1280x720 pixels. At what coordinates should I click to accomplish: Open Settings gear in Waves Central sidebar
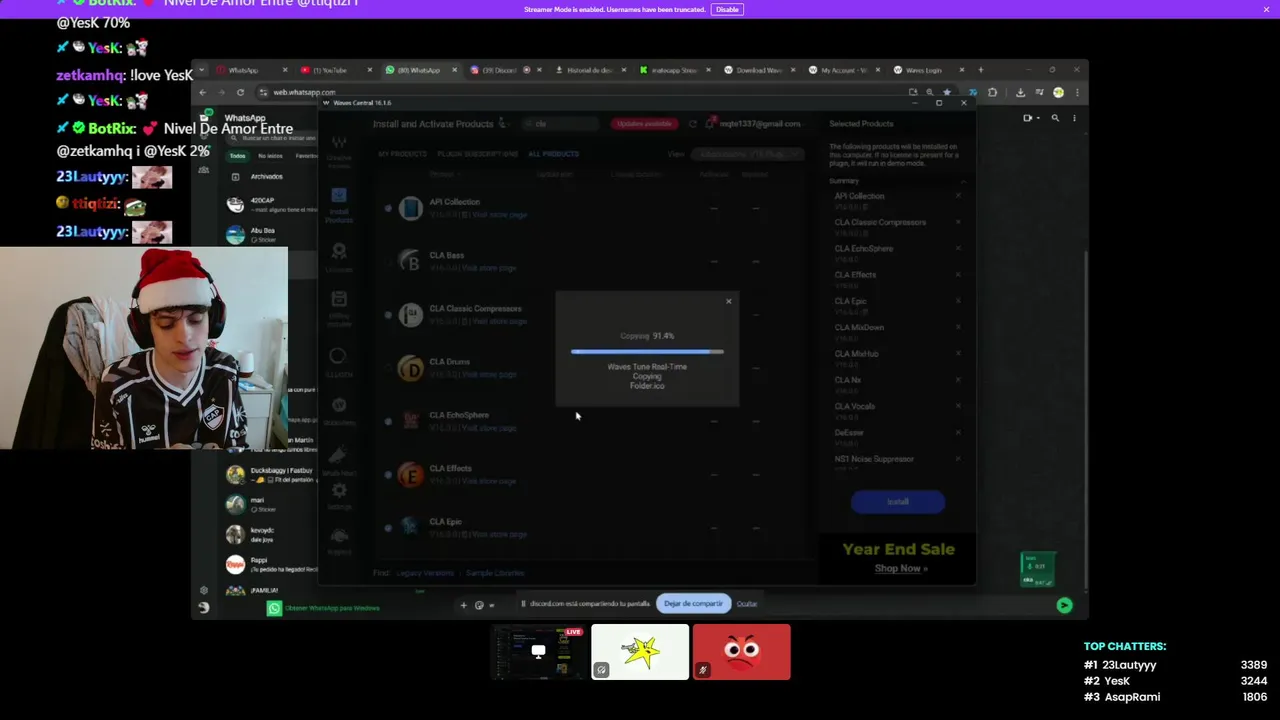pyautogui.click(x=339, y=495)
